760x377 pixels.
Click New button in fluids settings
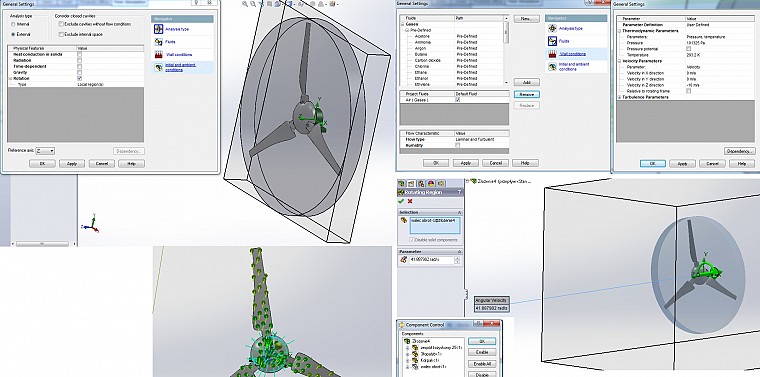click(x=527, y=18)
